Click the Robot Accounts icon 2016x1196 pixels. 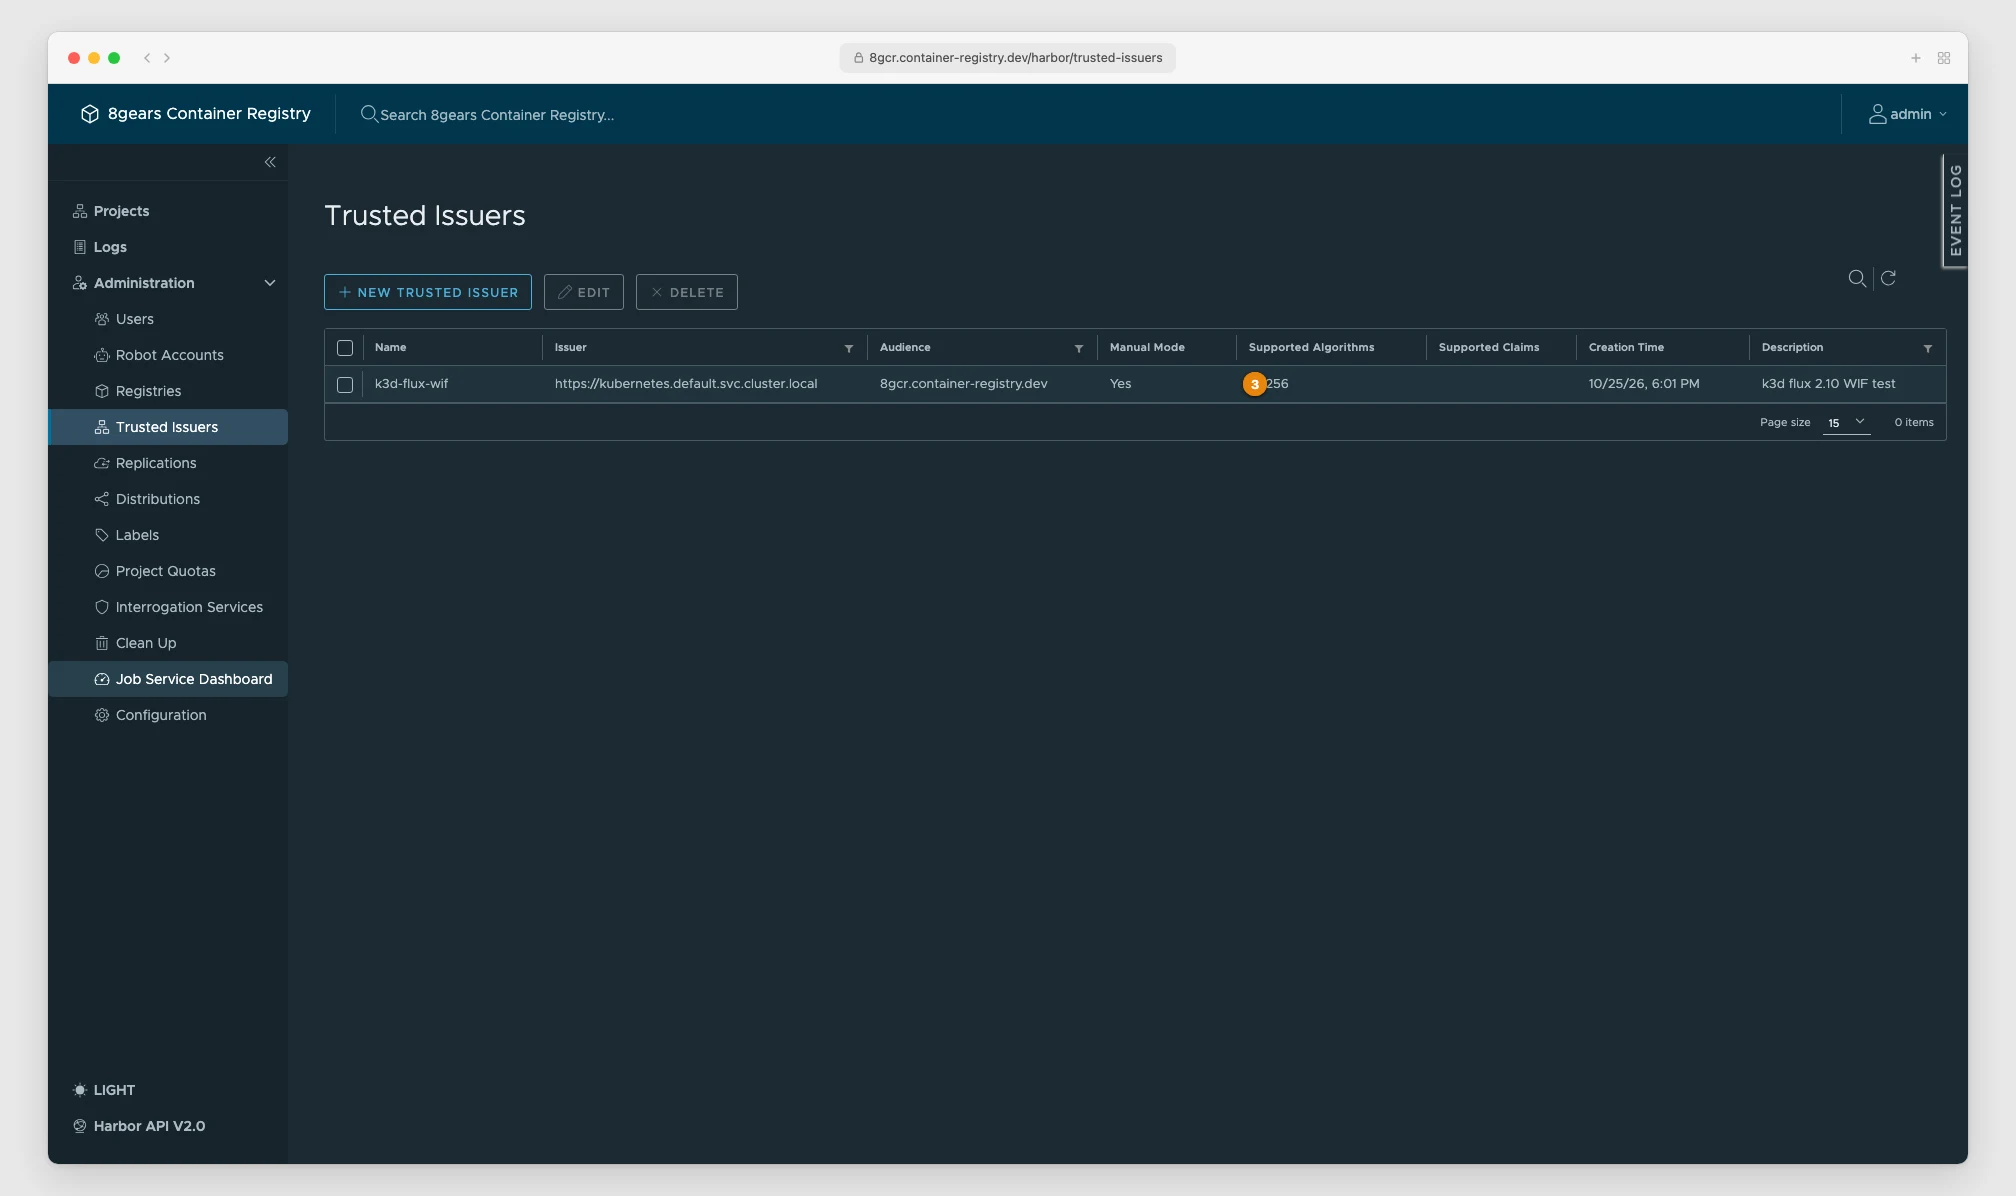(102, 355)
